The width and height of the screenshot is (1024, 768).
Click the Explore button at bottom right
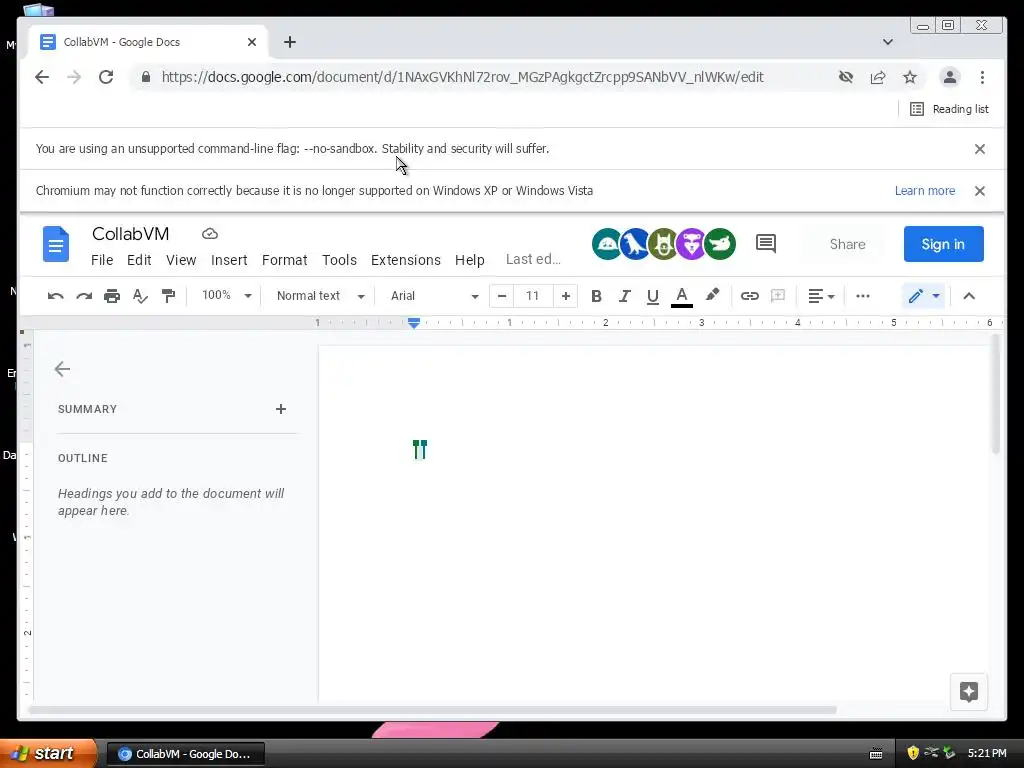pos(969,692)
